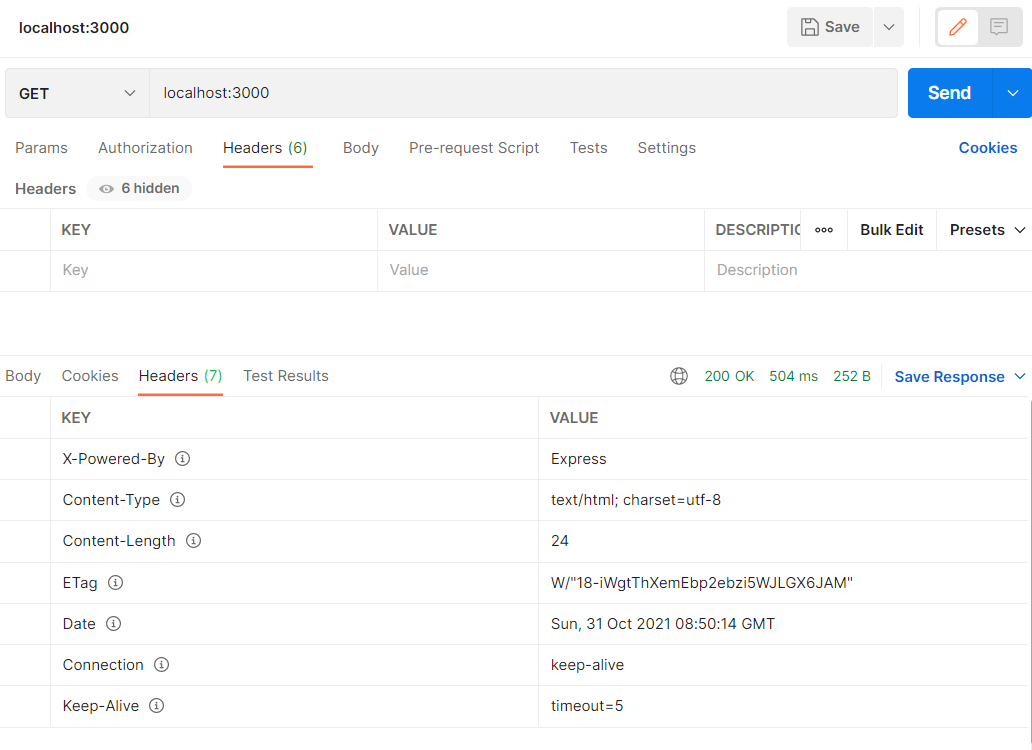Screen dimensions: 1032x750
Task: Click the header Description input cell
Action: [868, 270]
